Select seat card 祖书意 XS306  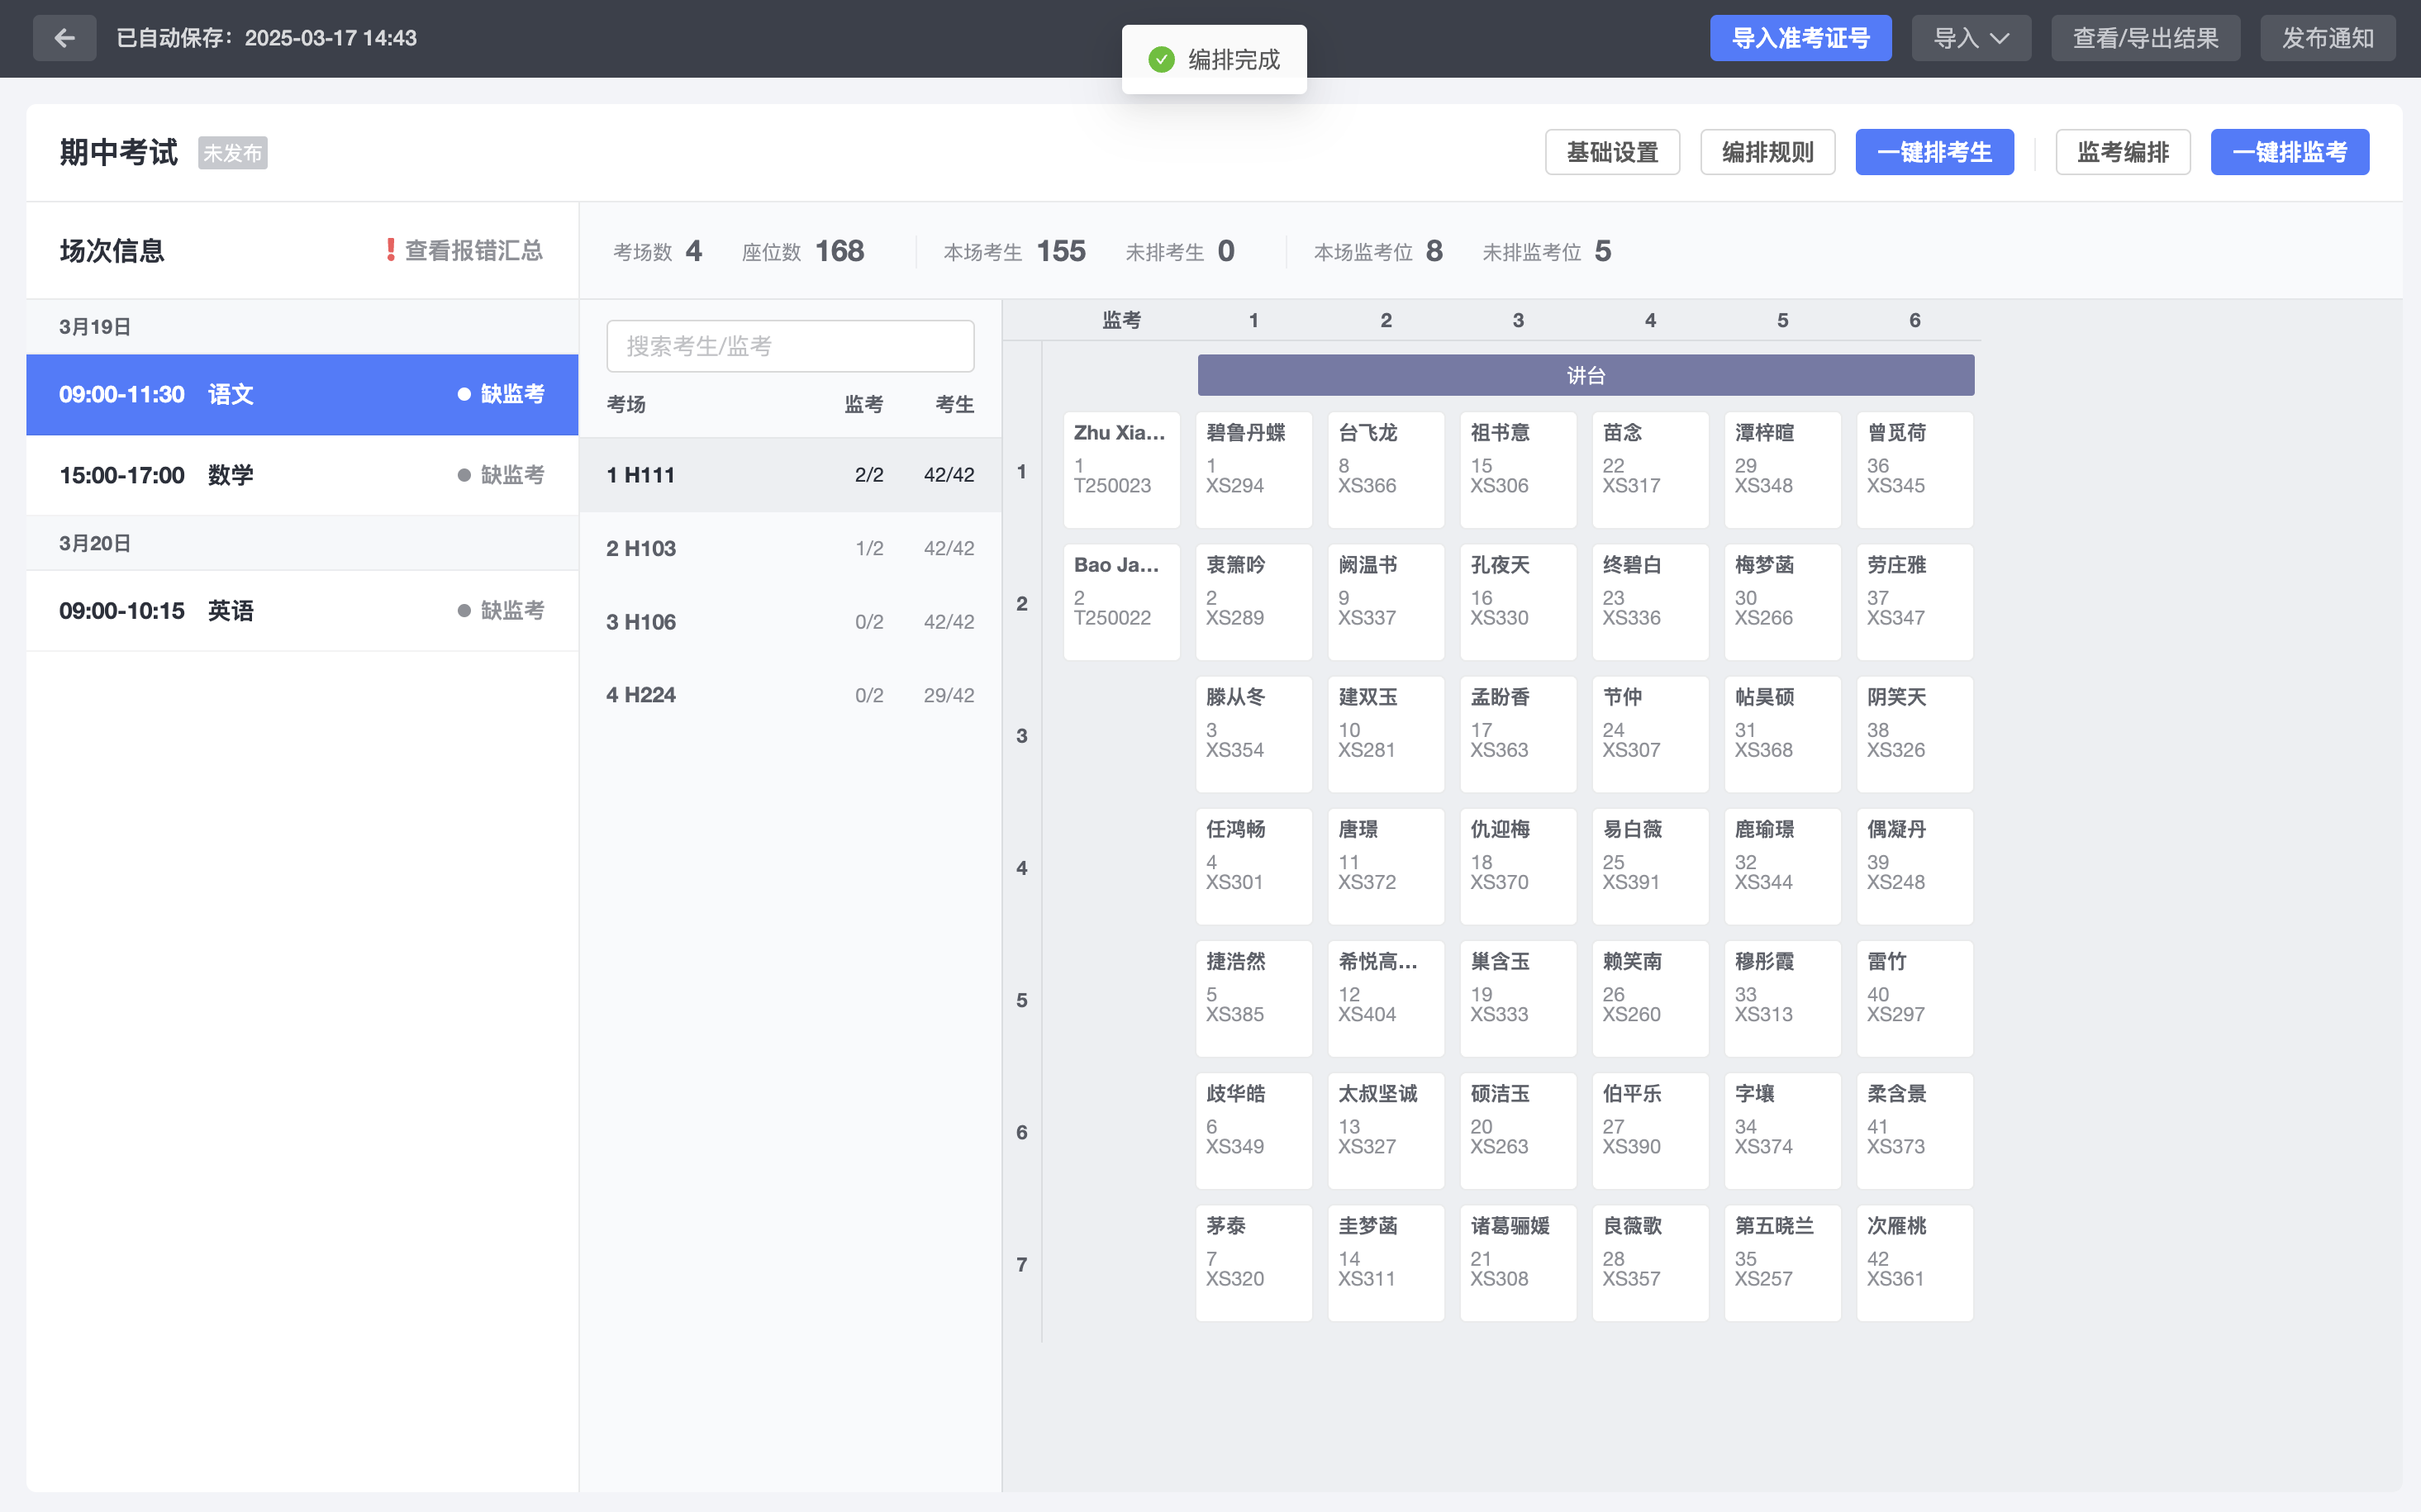[x=1518, y=470]
